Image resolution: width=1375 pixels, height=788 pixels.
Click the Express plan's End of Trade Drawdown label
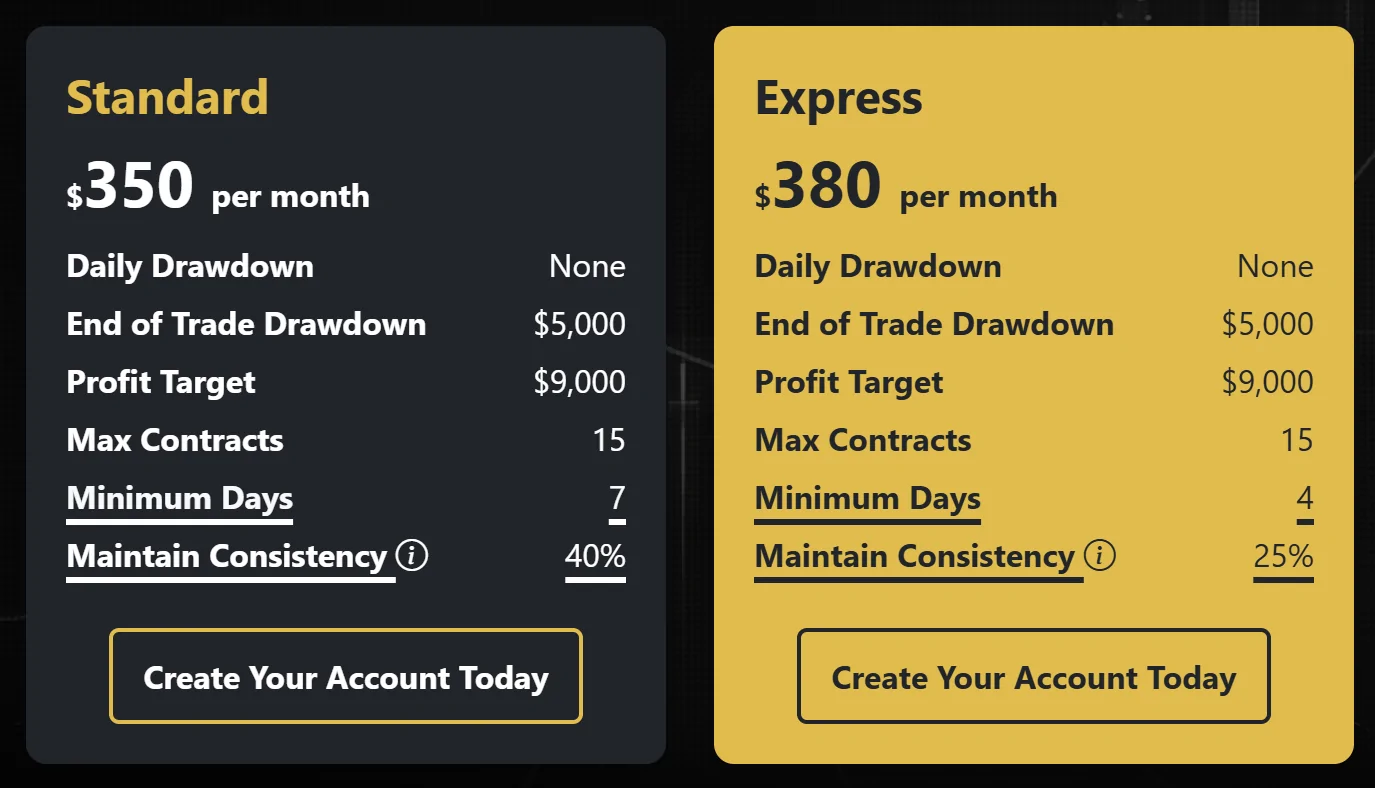coord(934,324)
